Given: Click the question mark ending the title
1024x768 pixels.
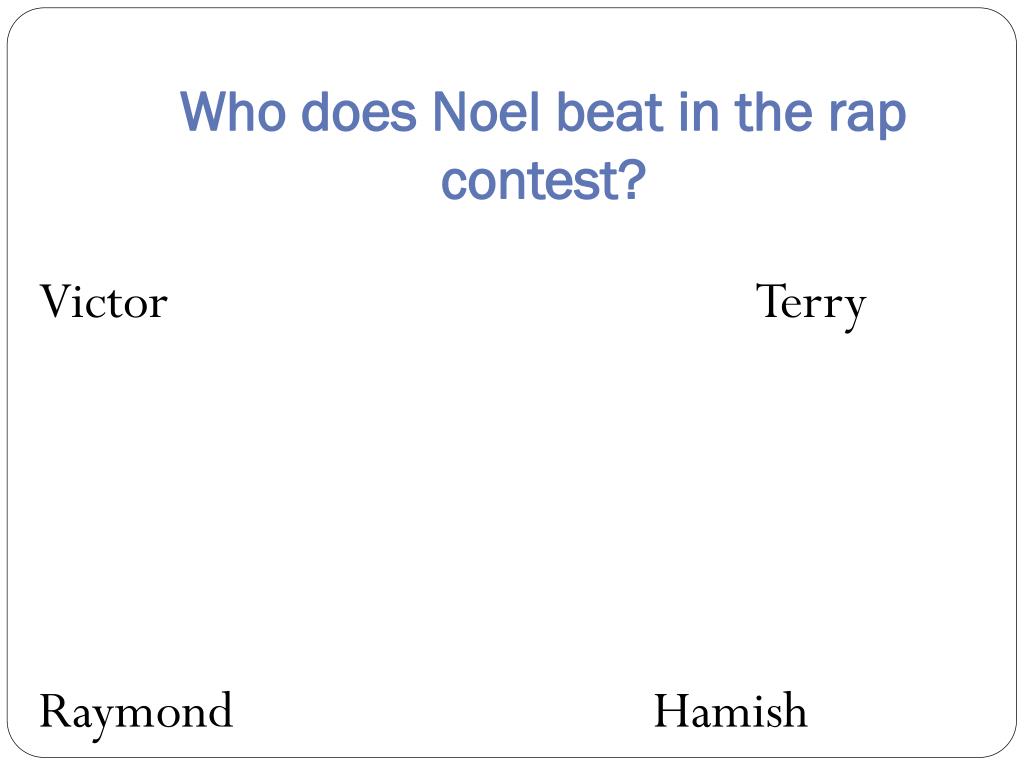Looking at the screenshot, I should (x=635, y=178).
